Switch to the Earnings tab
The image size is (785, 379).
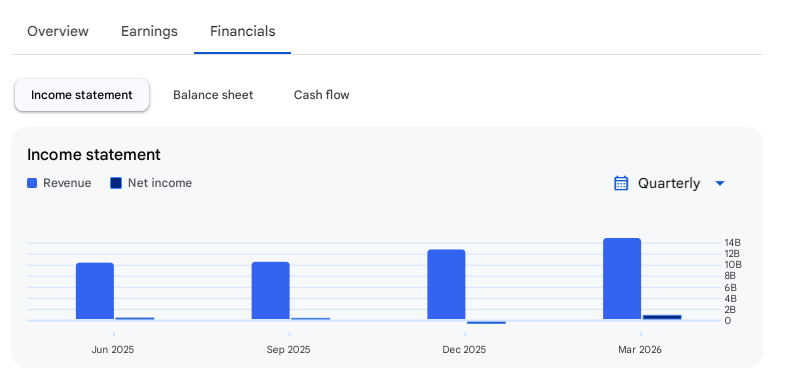(149, 31)
